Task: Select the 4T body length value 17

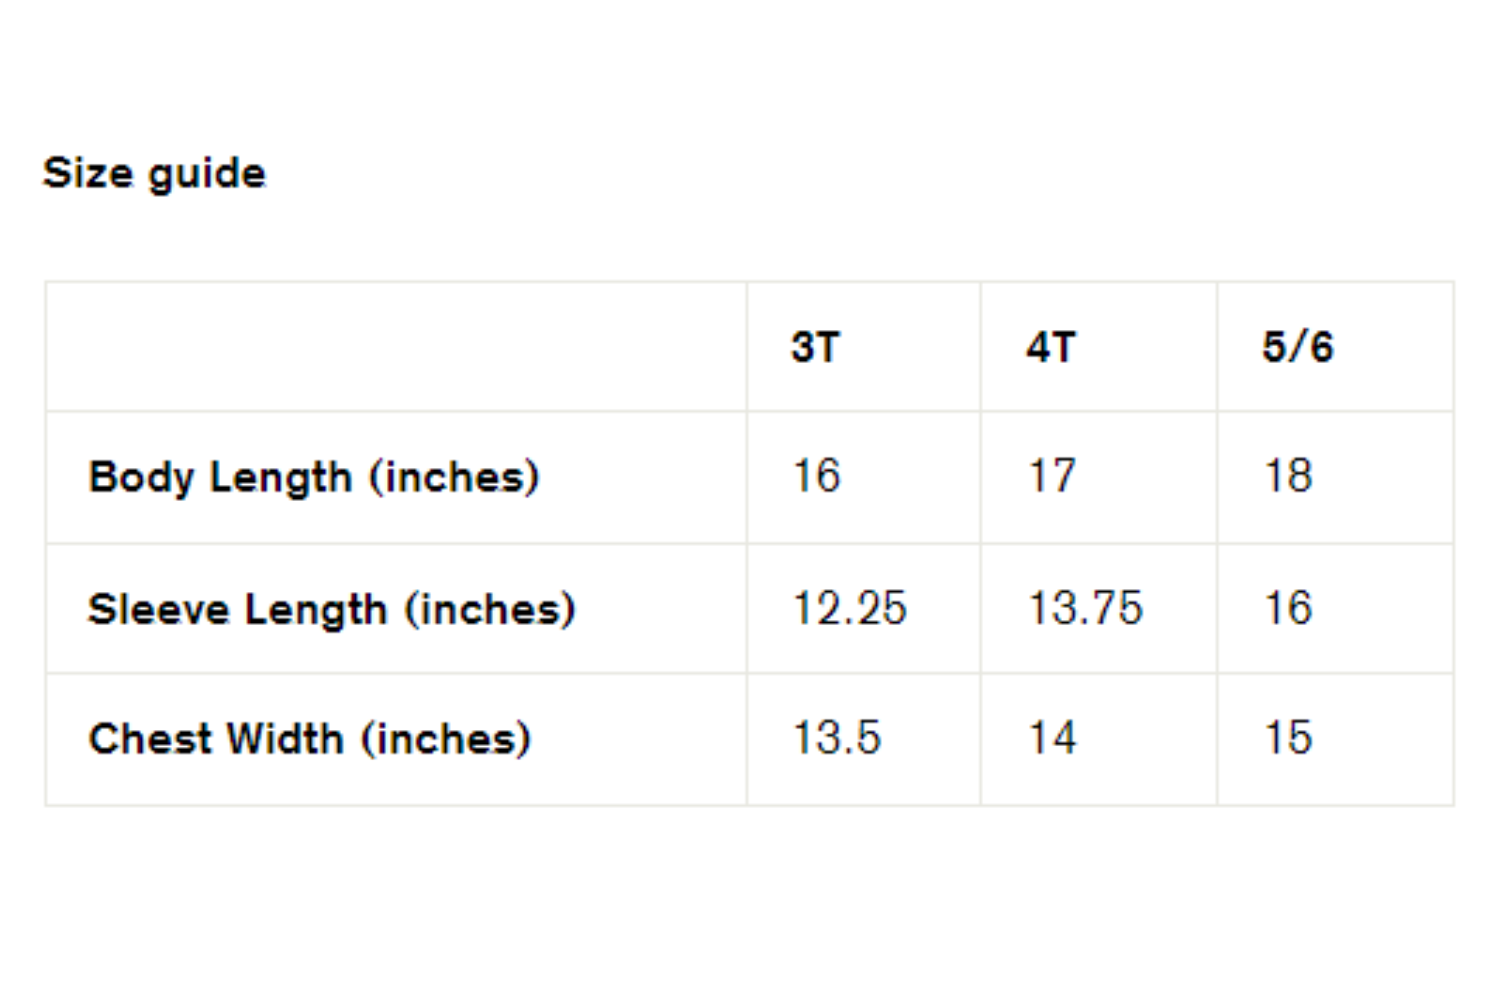Action: [1052, 476]
